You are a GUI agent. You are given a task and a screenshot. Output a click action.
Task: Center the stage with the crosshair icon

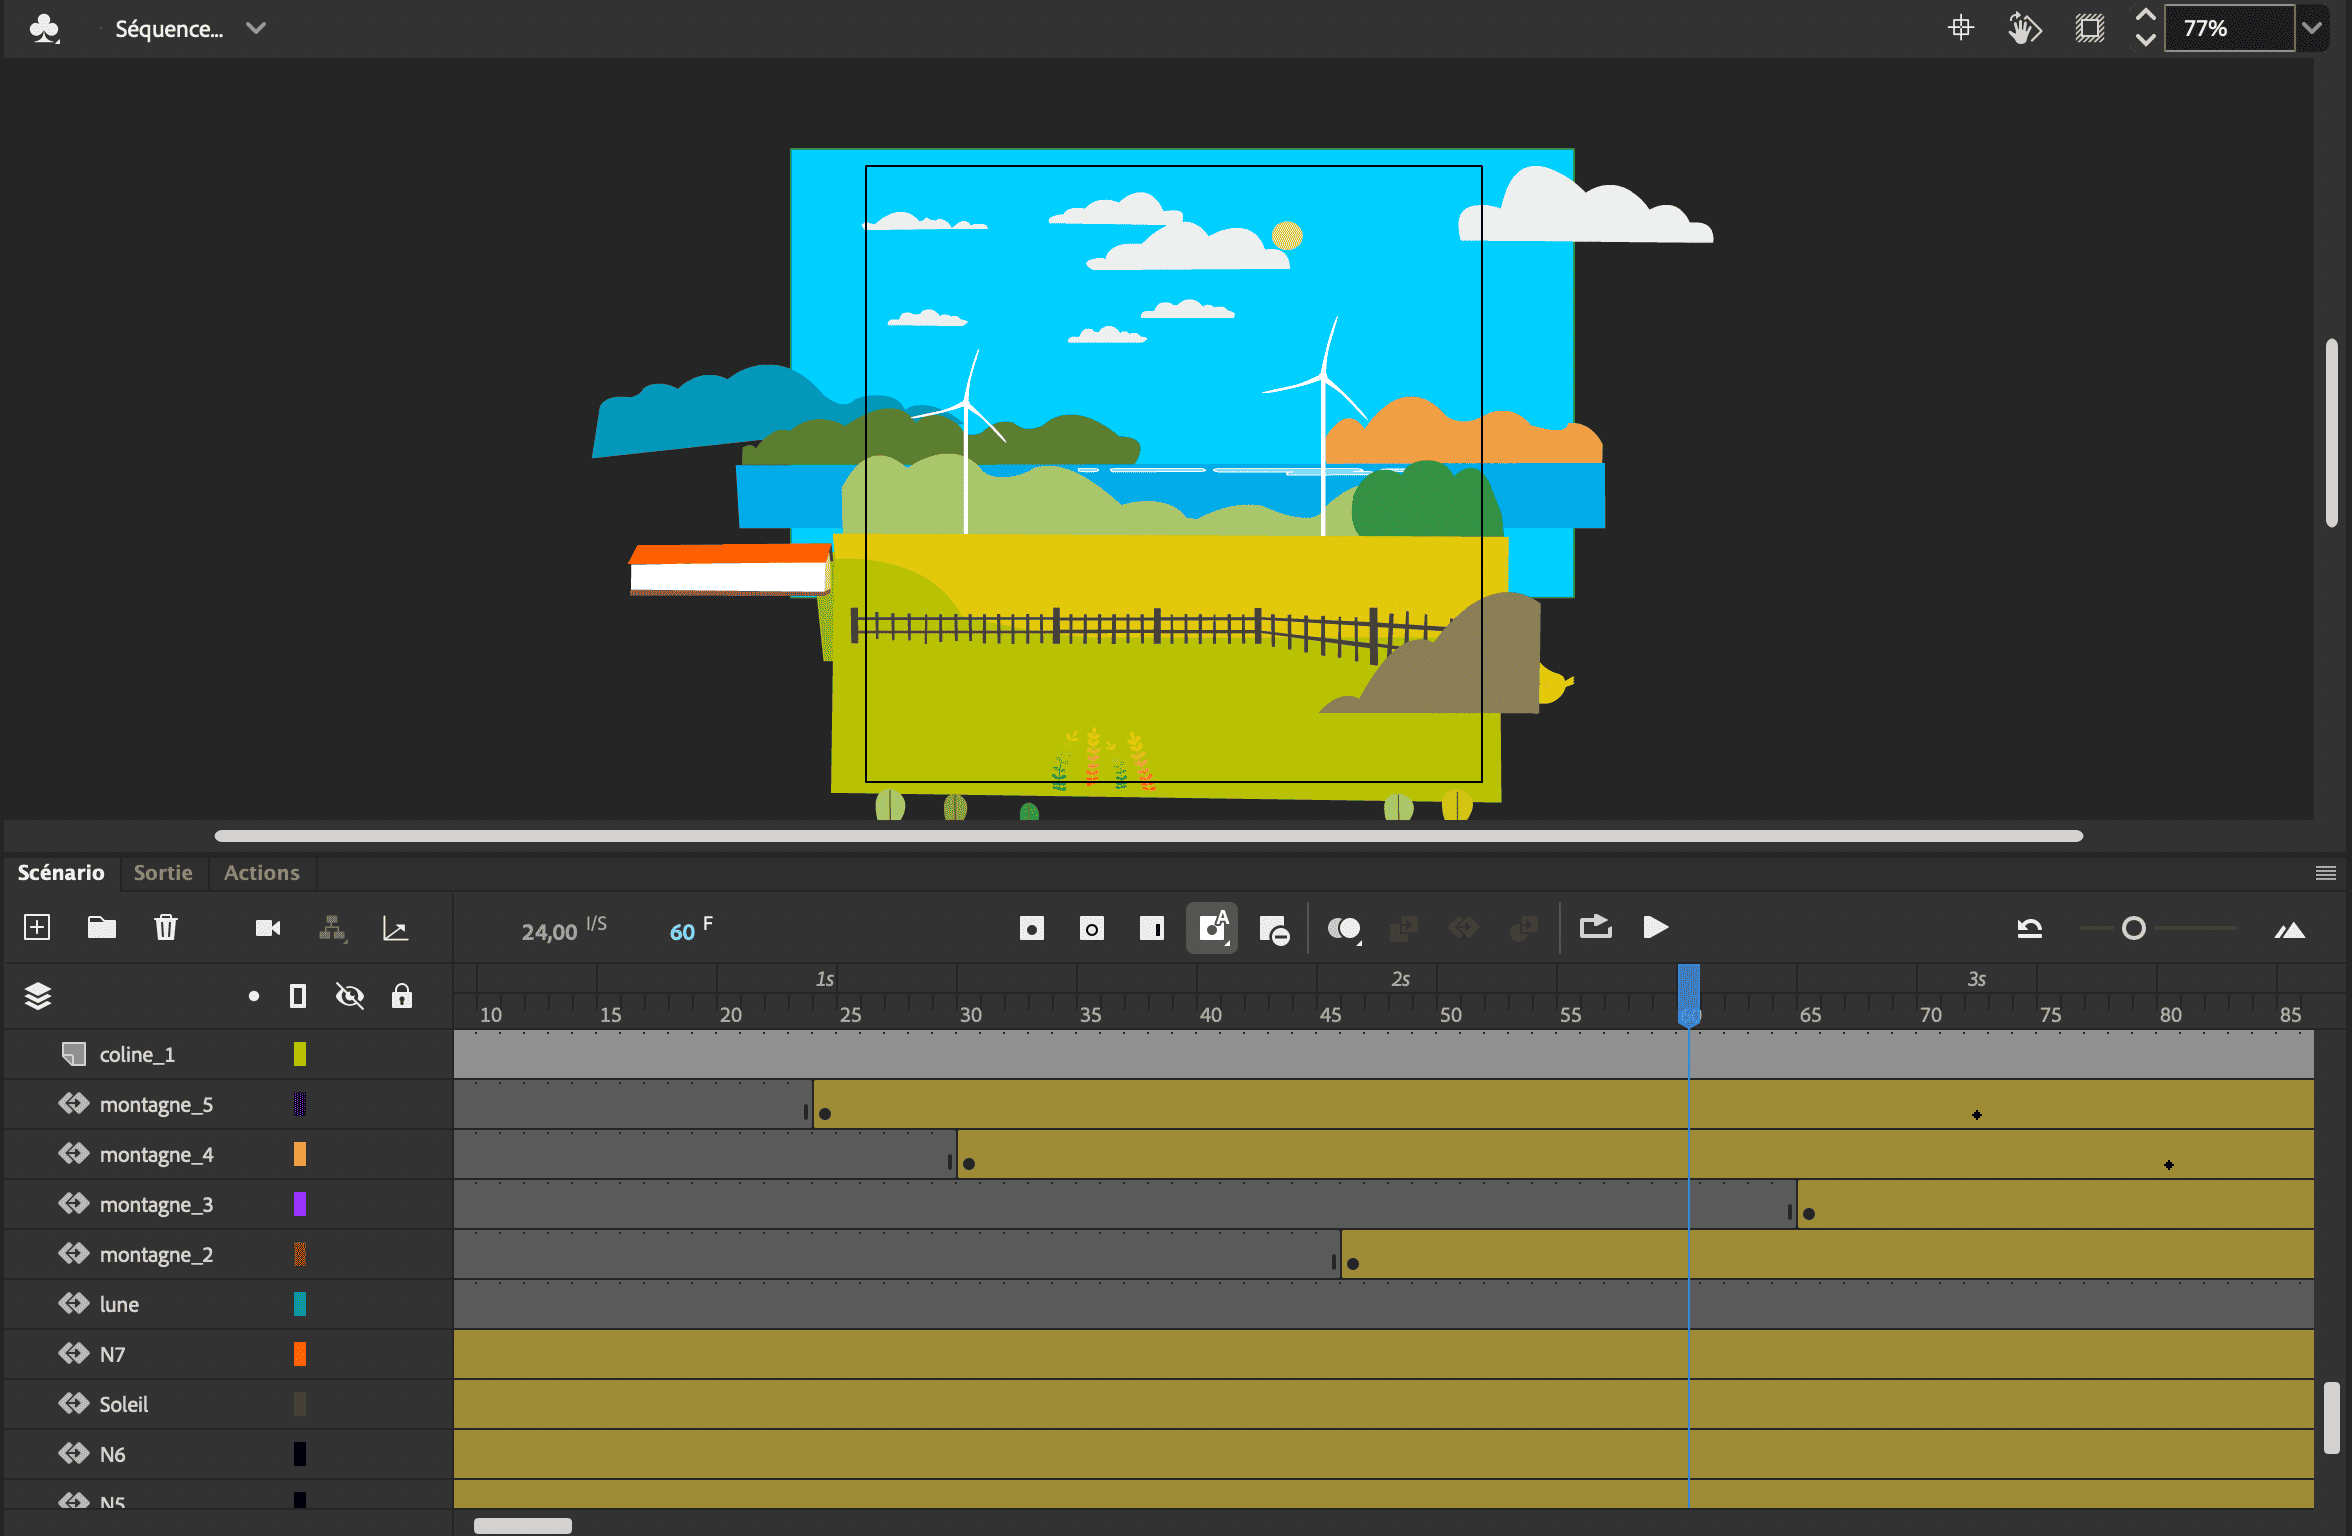pos(1961,28)
